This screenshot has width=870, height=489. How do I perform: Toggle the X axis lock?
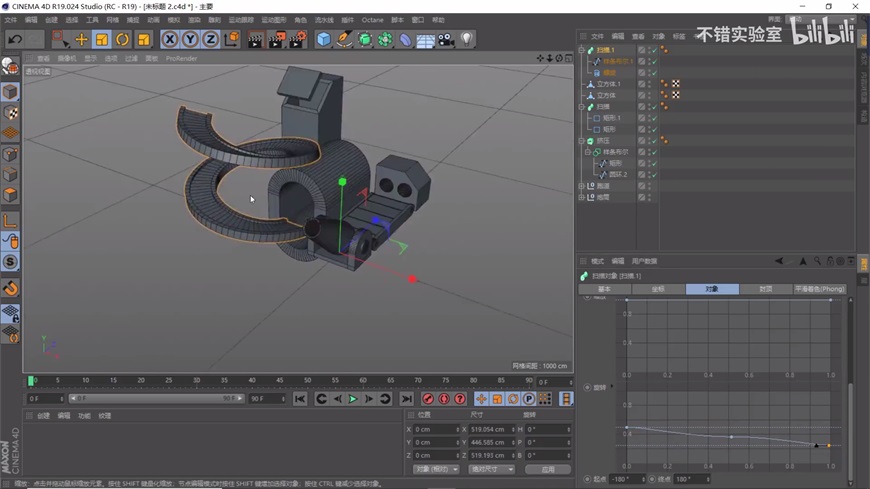(170, 40)
